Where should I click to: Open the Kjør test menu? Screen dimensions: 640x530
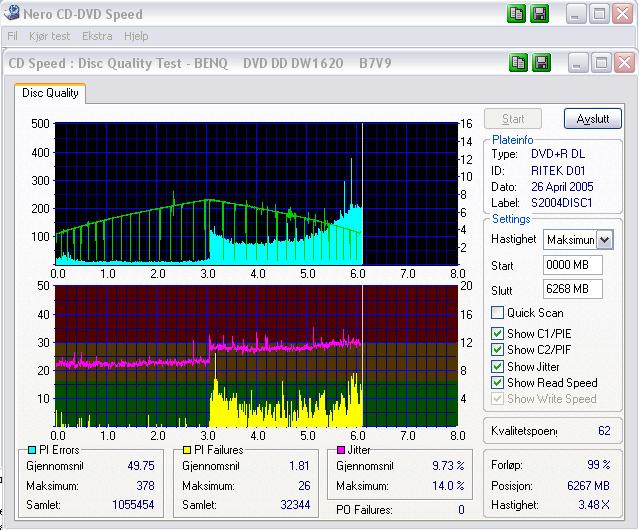point(49,36)
